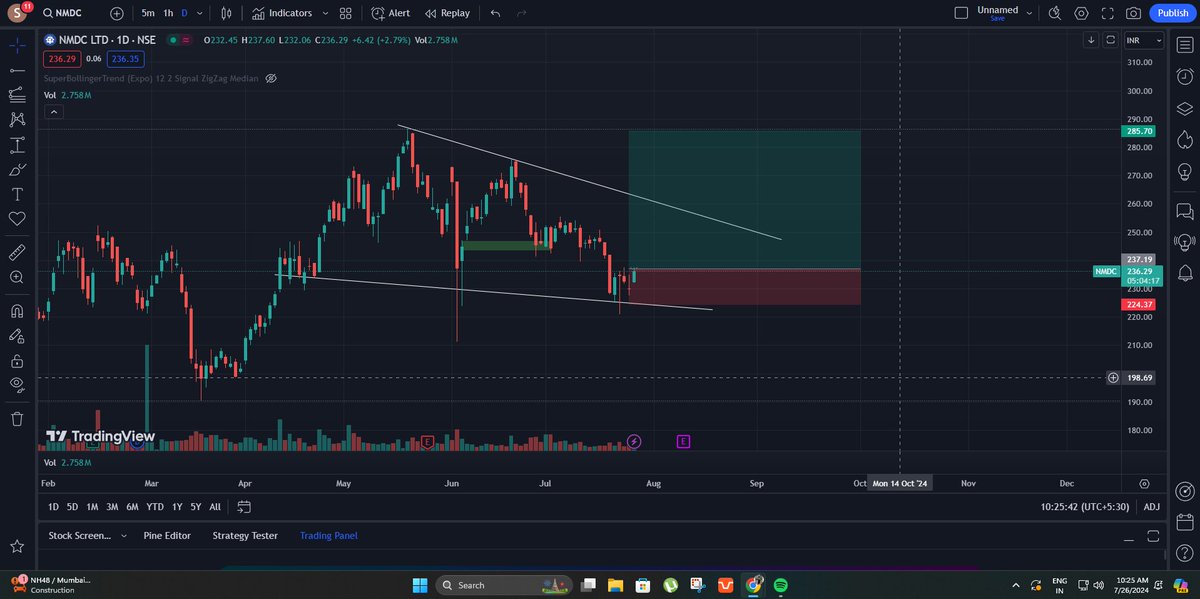Select the trend line drawing tool
This screenshot has height=599, width=1200.
coord(17,70)
